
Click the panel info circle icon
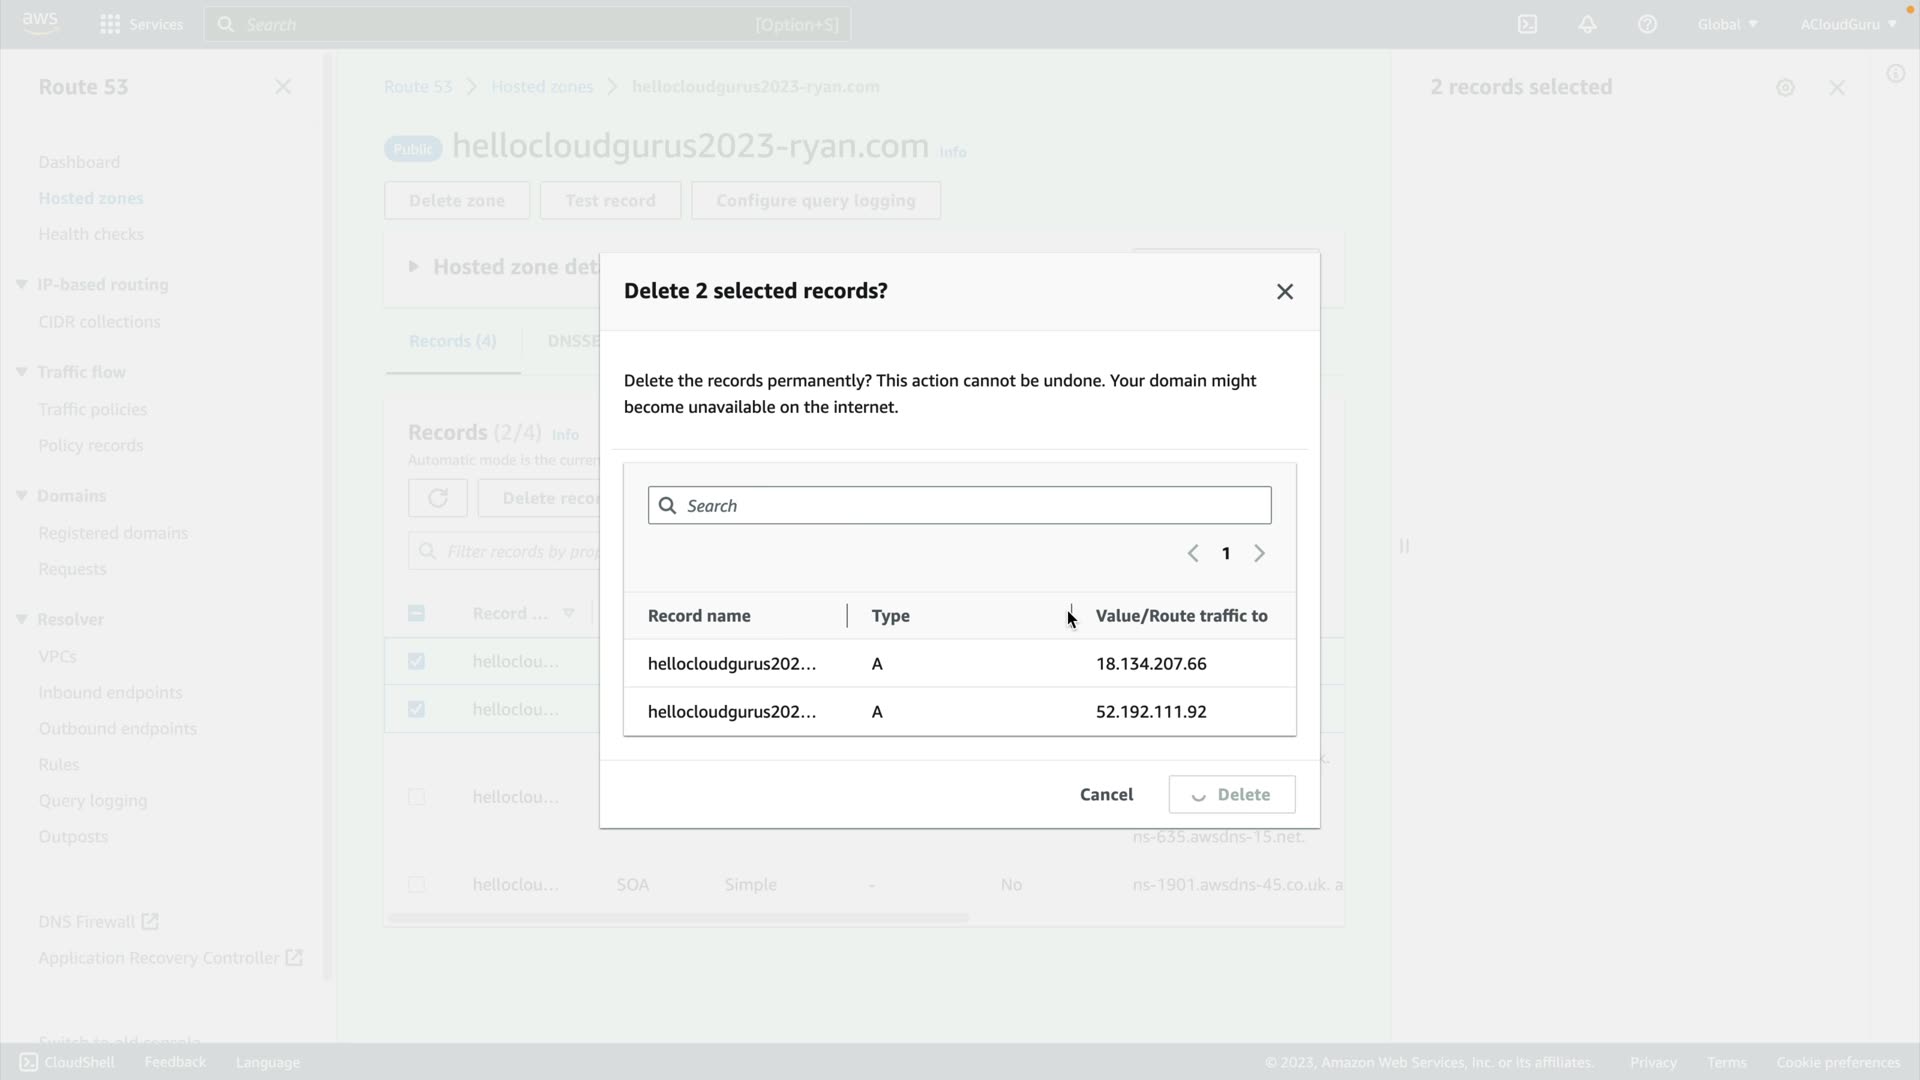pos(1895,74)
